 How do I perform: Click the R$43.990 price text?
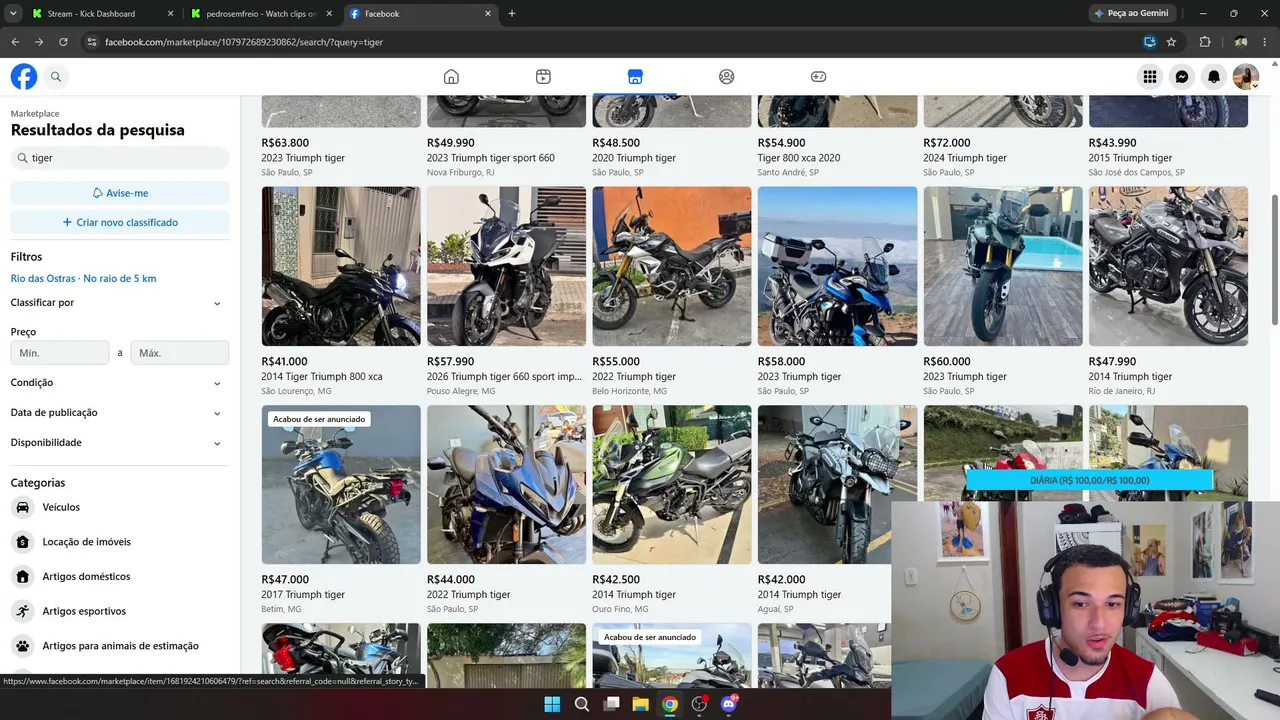[x=1113, y=143]
